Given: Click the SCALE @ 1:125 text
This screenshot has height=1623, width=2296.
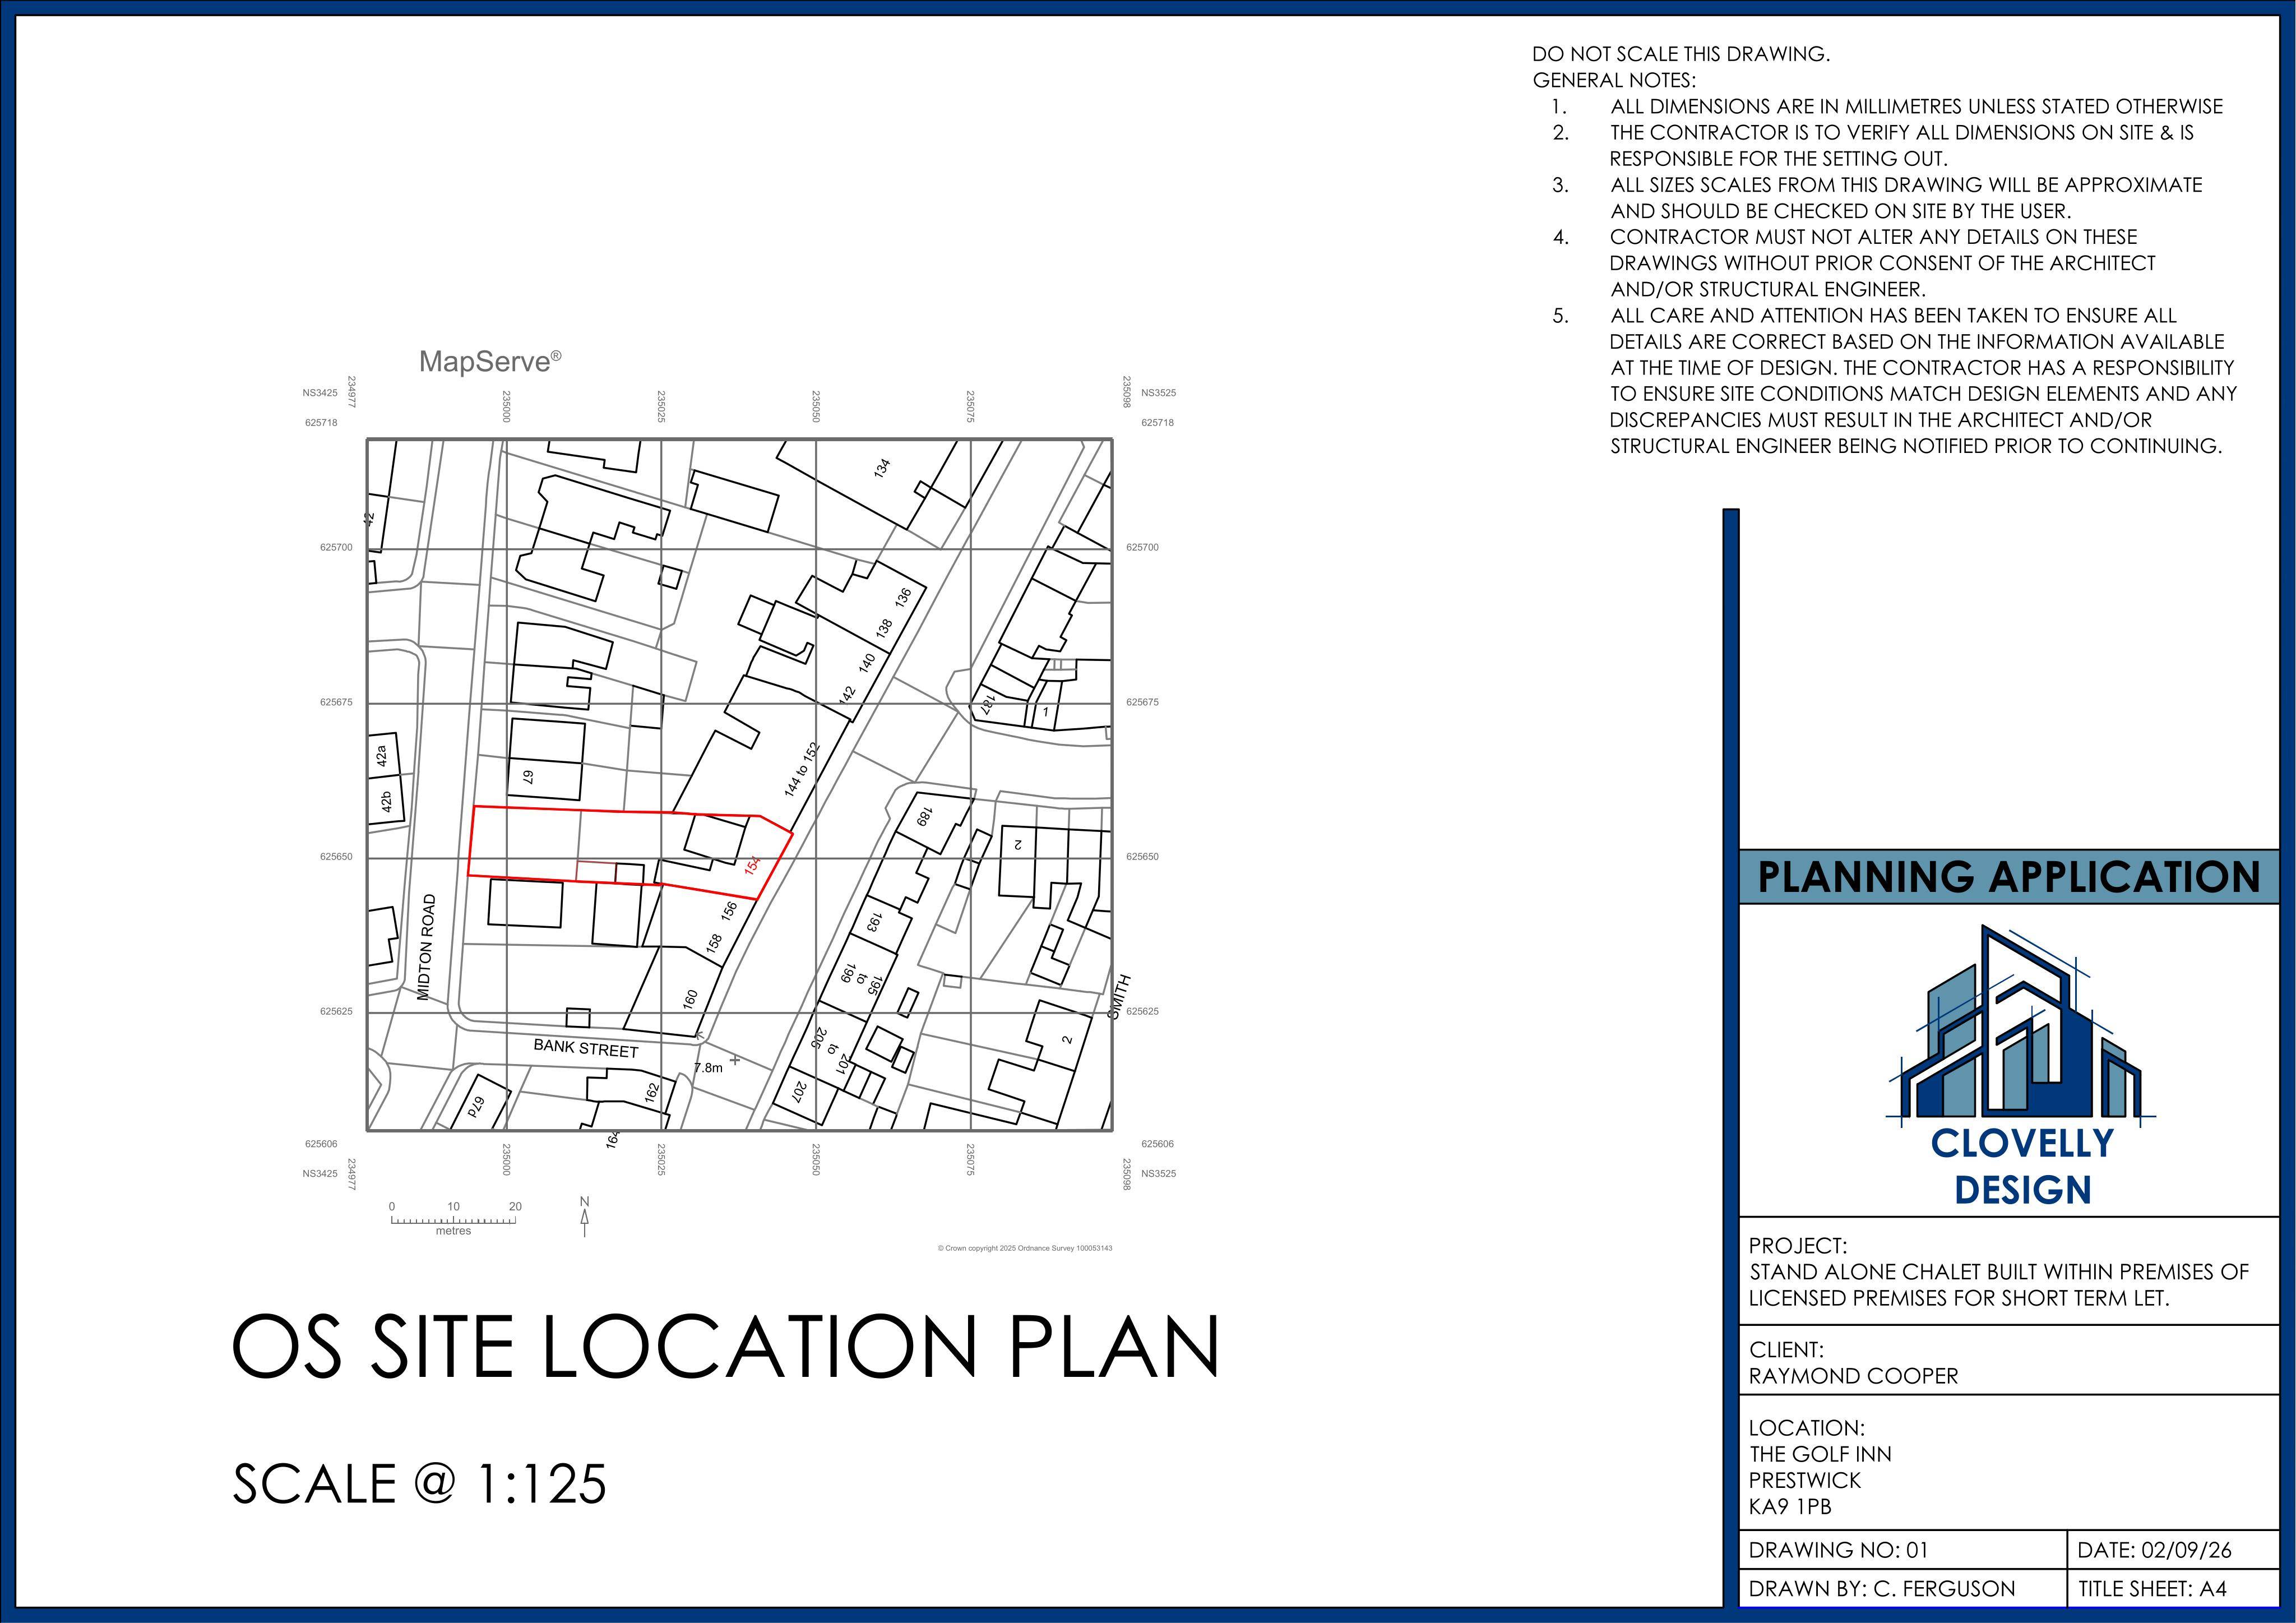Looking at the screenshot, I should coord(420,1483).
